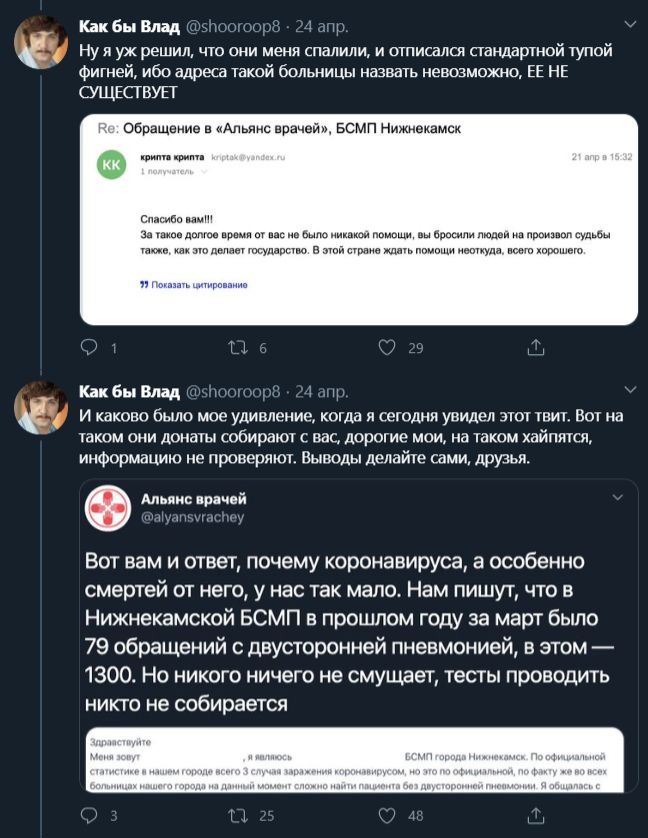Like the first tweet with 29 likes

pyautogui.click(x=387, y=348)
